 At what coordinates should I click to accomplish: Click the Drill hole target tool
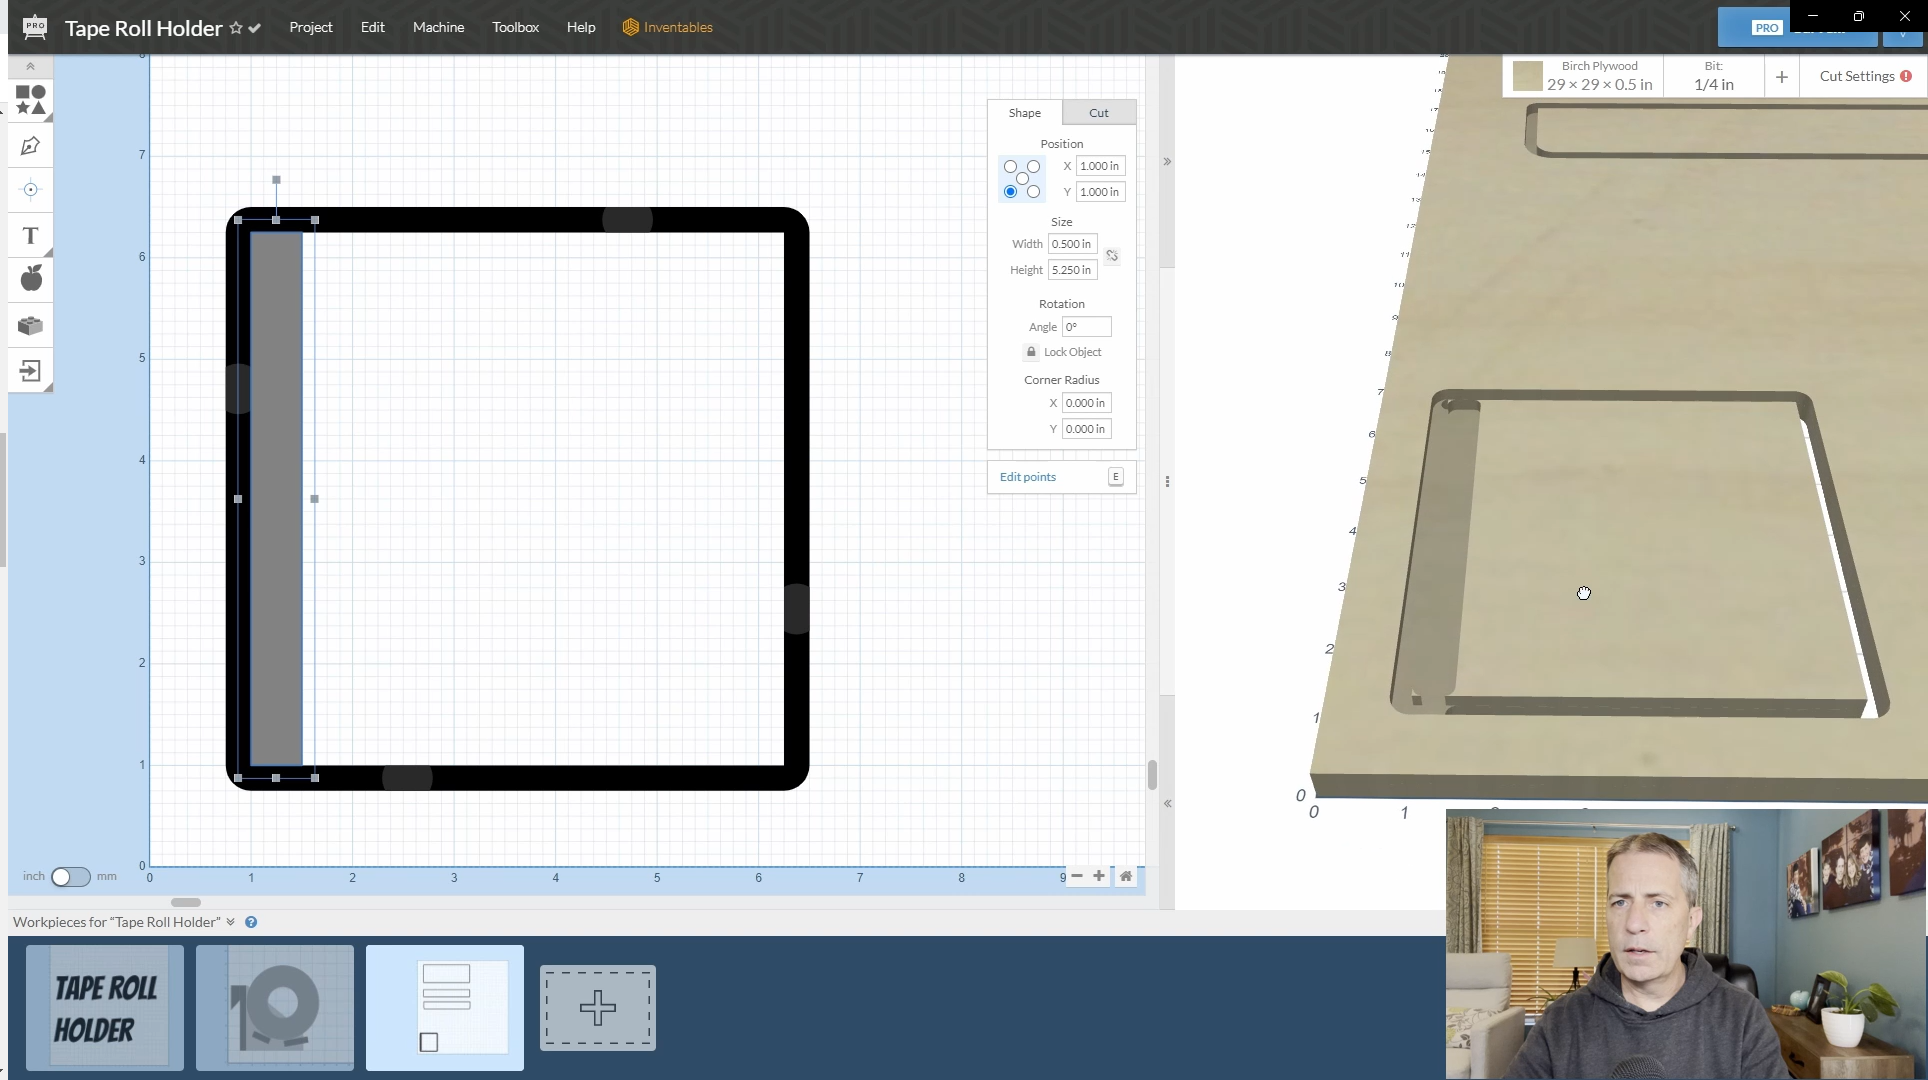30,190
